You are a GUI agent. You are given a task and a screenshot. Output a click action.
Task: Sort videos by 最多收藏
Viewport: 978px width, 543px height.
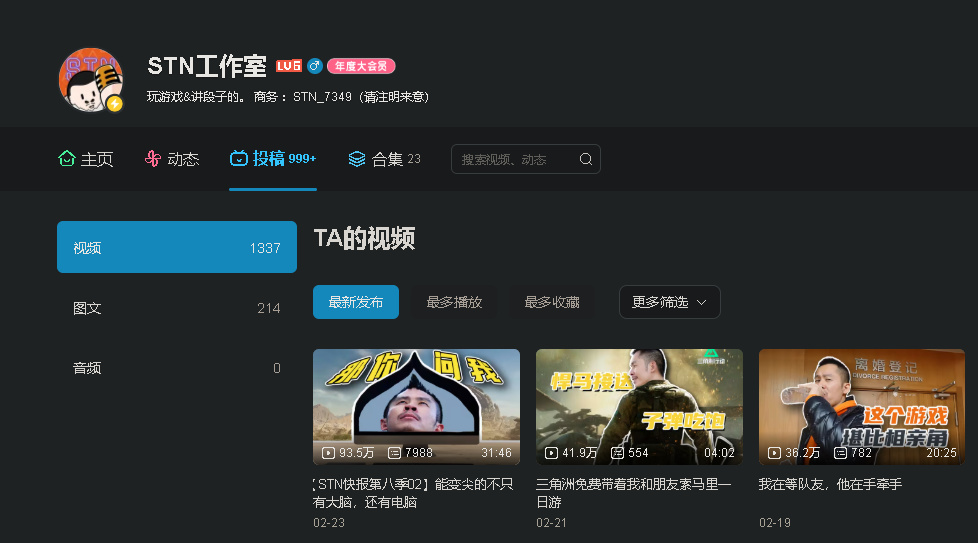coord(552,302)
